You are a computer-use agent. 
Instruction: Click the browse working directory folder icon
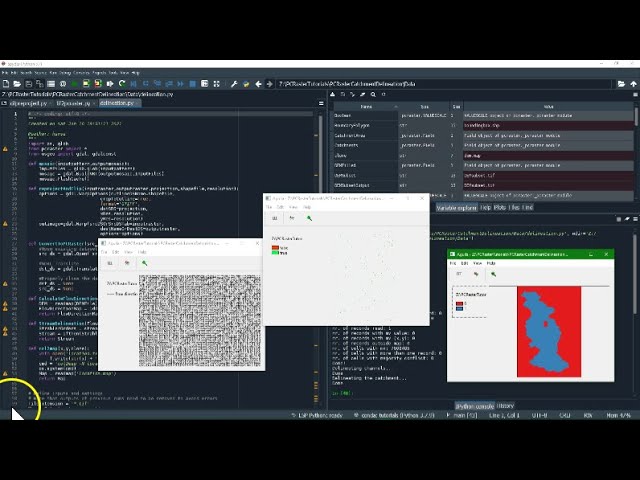pyautogui.click(x=621, y=84)
